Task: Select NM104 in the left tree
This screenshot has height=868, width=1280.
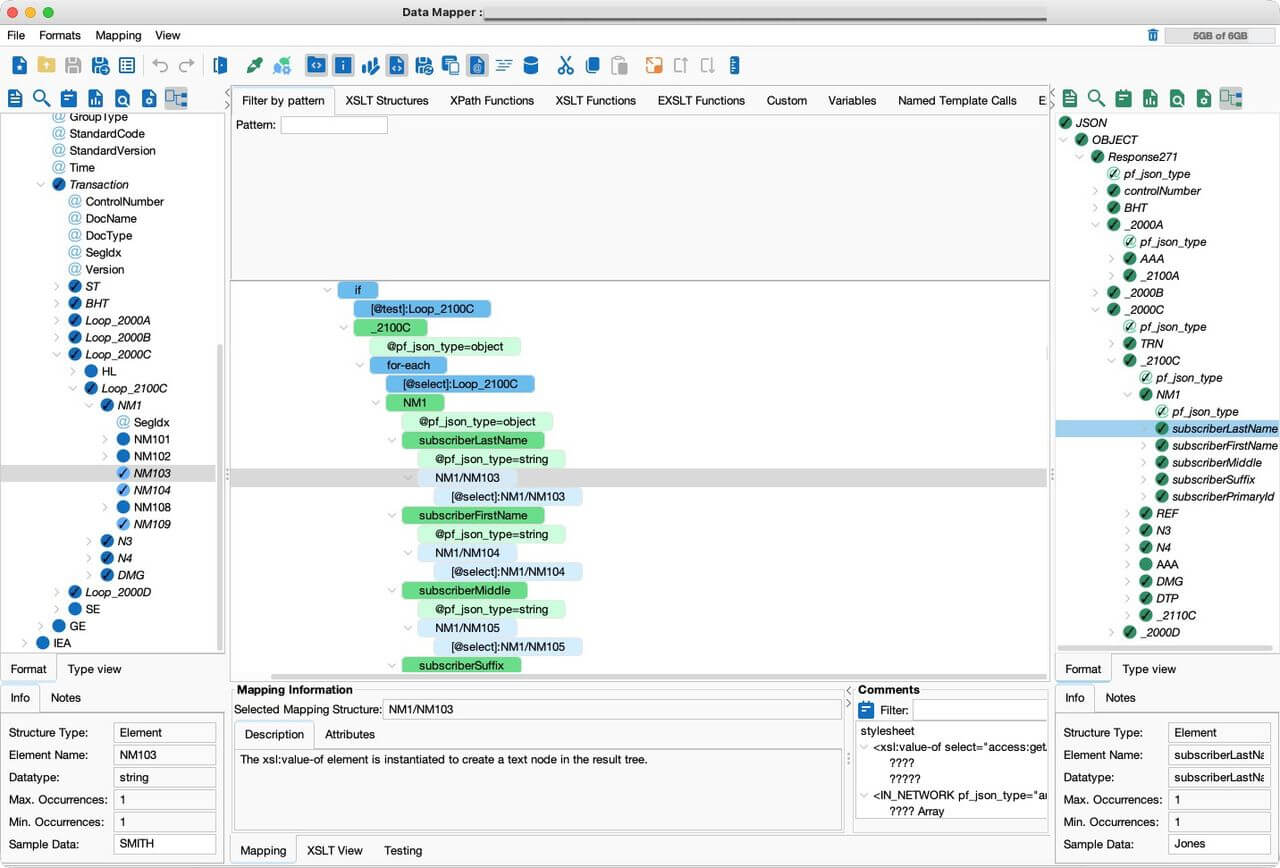Action: point(152,490)
